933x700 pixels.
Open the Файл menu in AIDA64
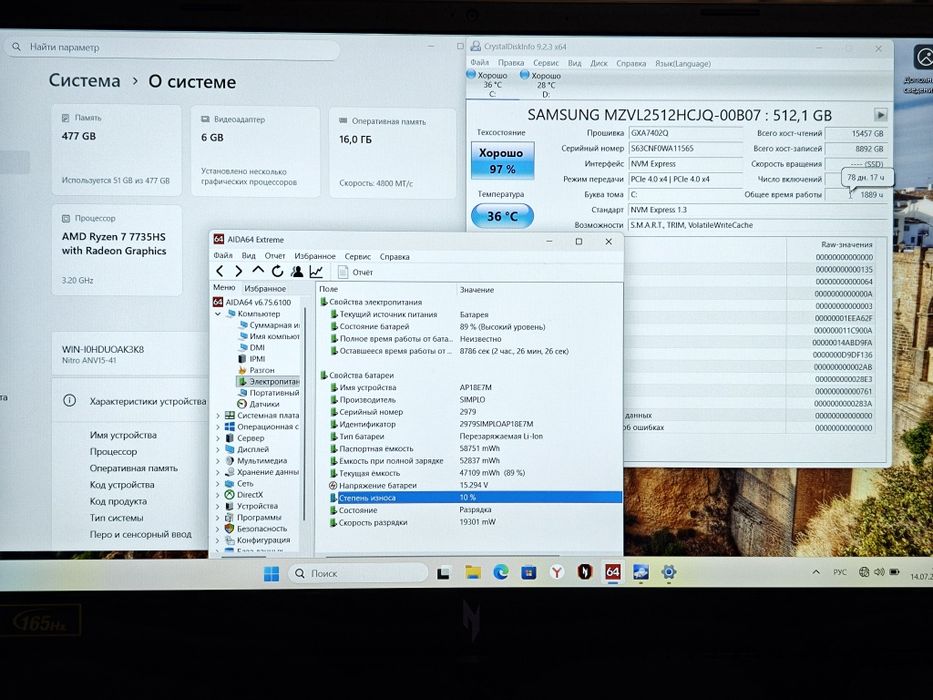[223, 256]
